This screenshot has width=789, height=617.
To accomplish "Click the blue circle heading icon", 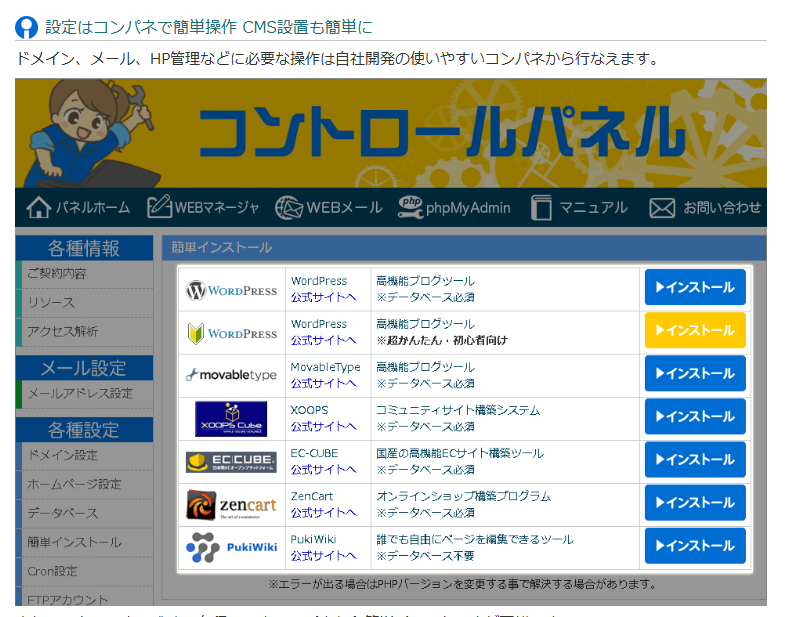I will pyautogui.click(x=26, y=27).
